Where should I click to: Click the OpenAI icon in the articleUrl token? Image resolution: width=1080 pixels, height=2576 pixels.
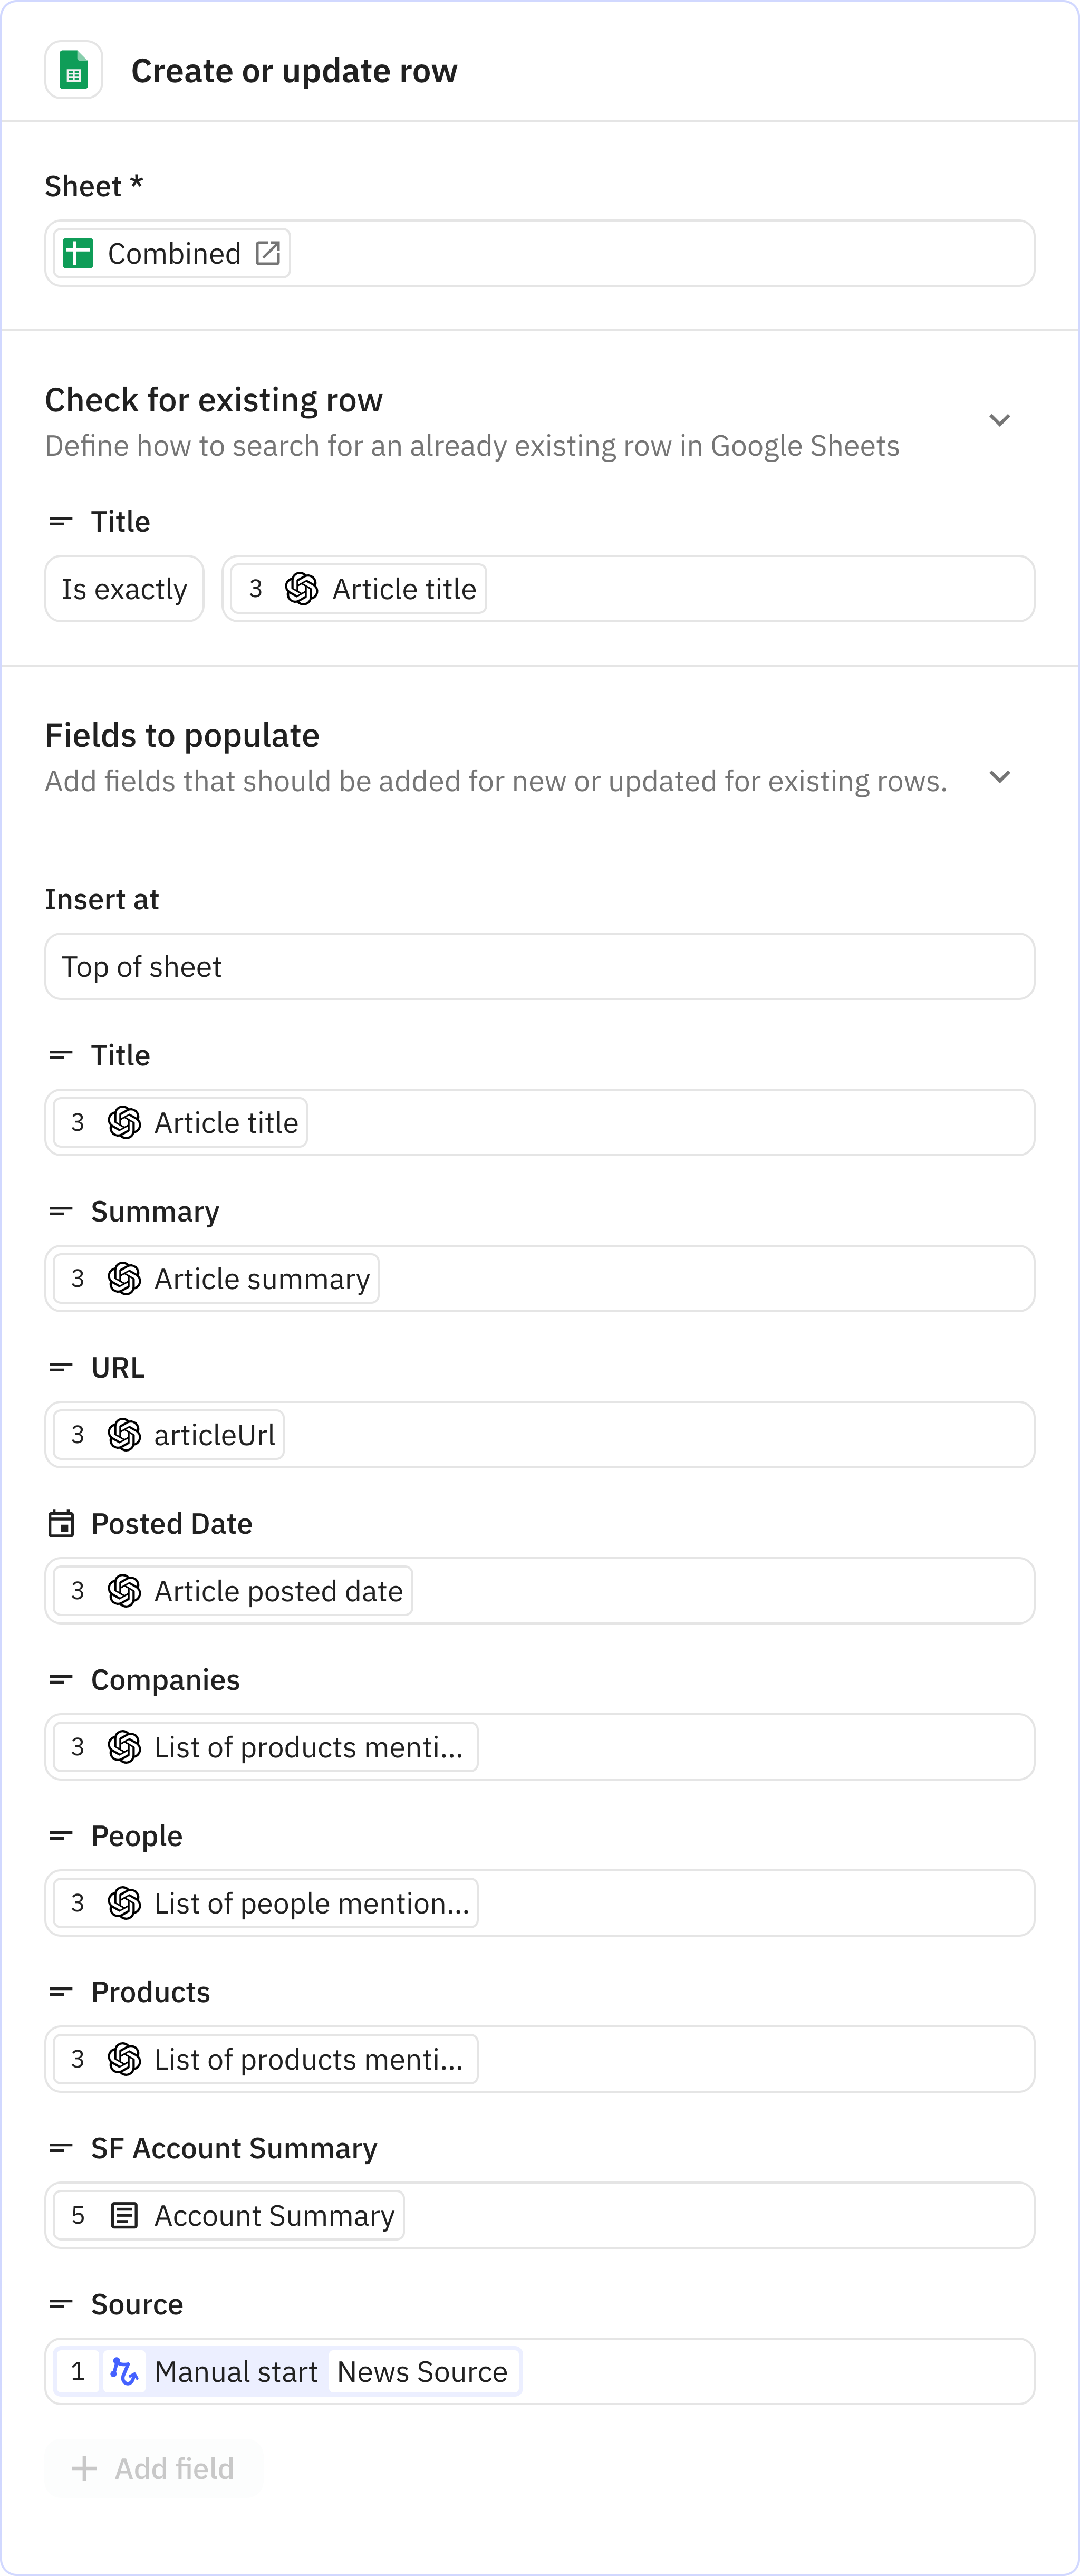[123, 1434]
